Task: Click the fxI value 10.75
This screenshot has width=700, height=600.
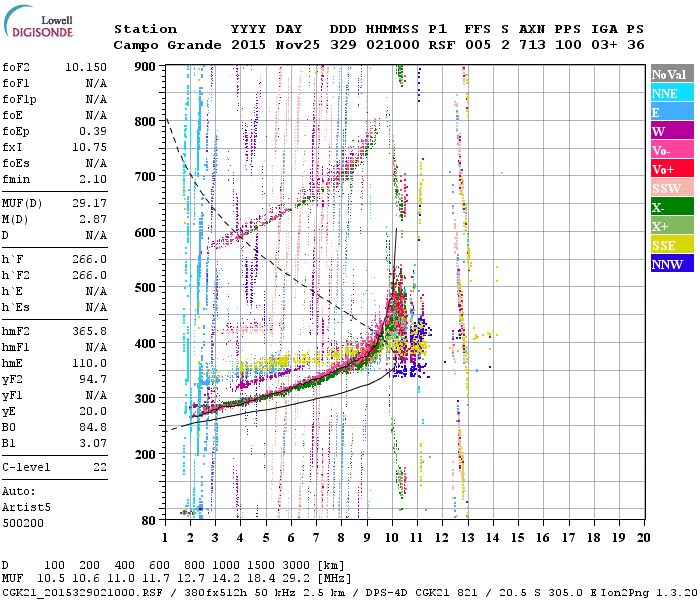Action: point(89,147)
